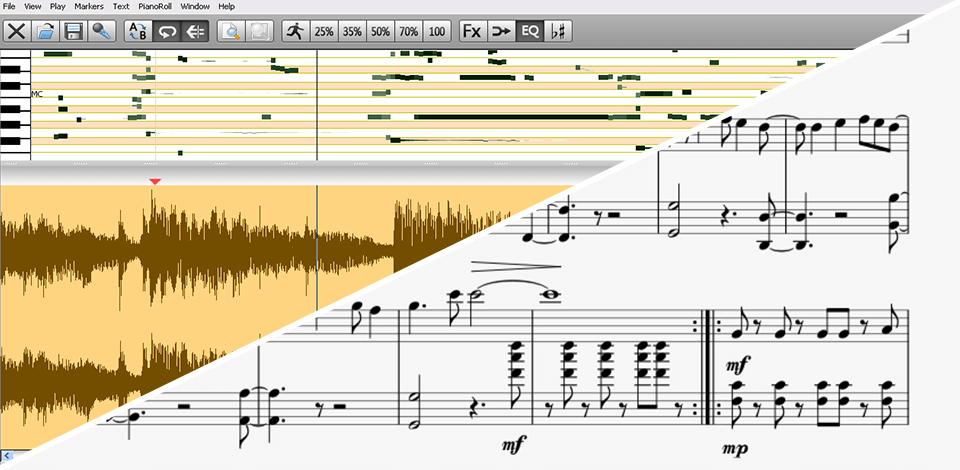
Task: Click the piano keyboard strip at left
Action: [15, 105]
